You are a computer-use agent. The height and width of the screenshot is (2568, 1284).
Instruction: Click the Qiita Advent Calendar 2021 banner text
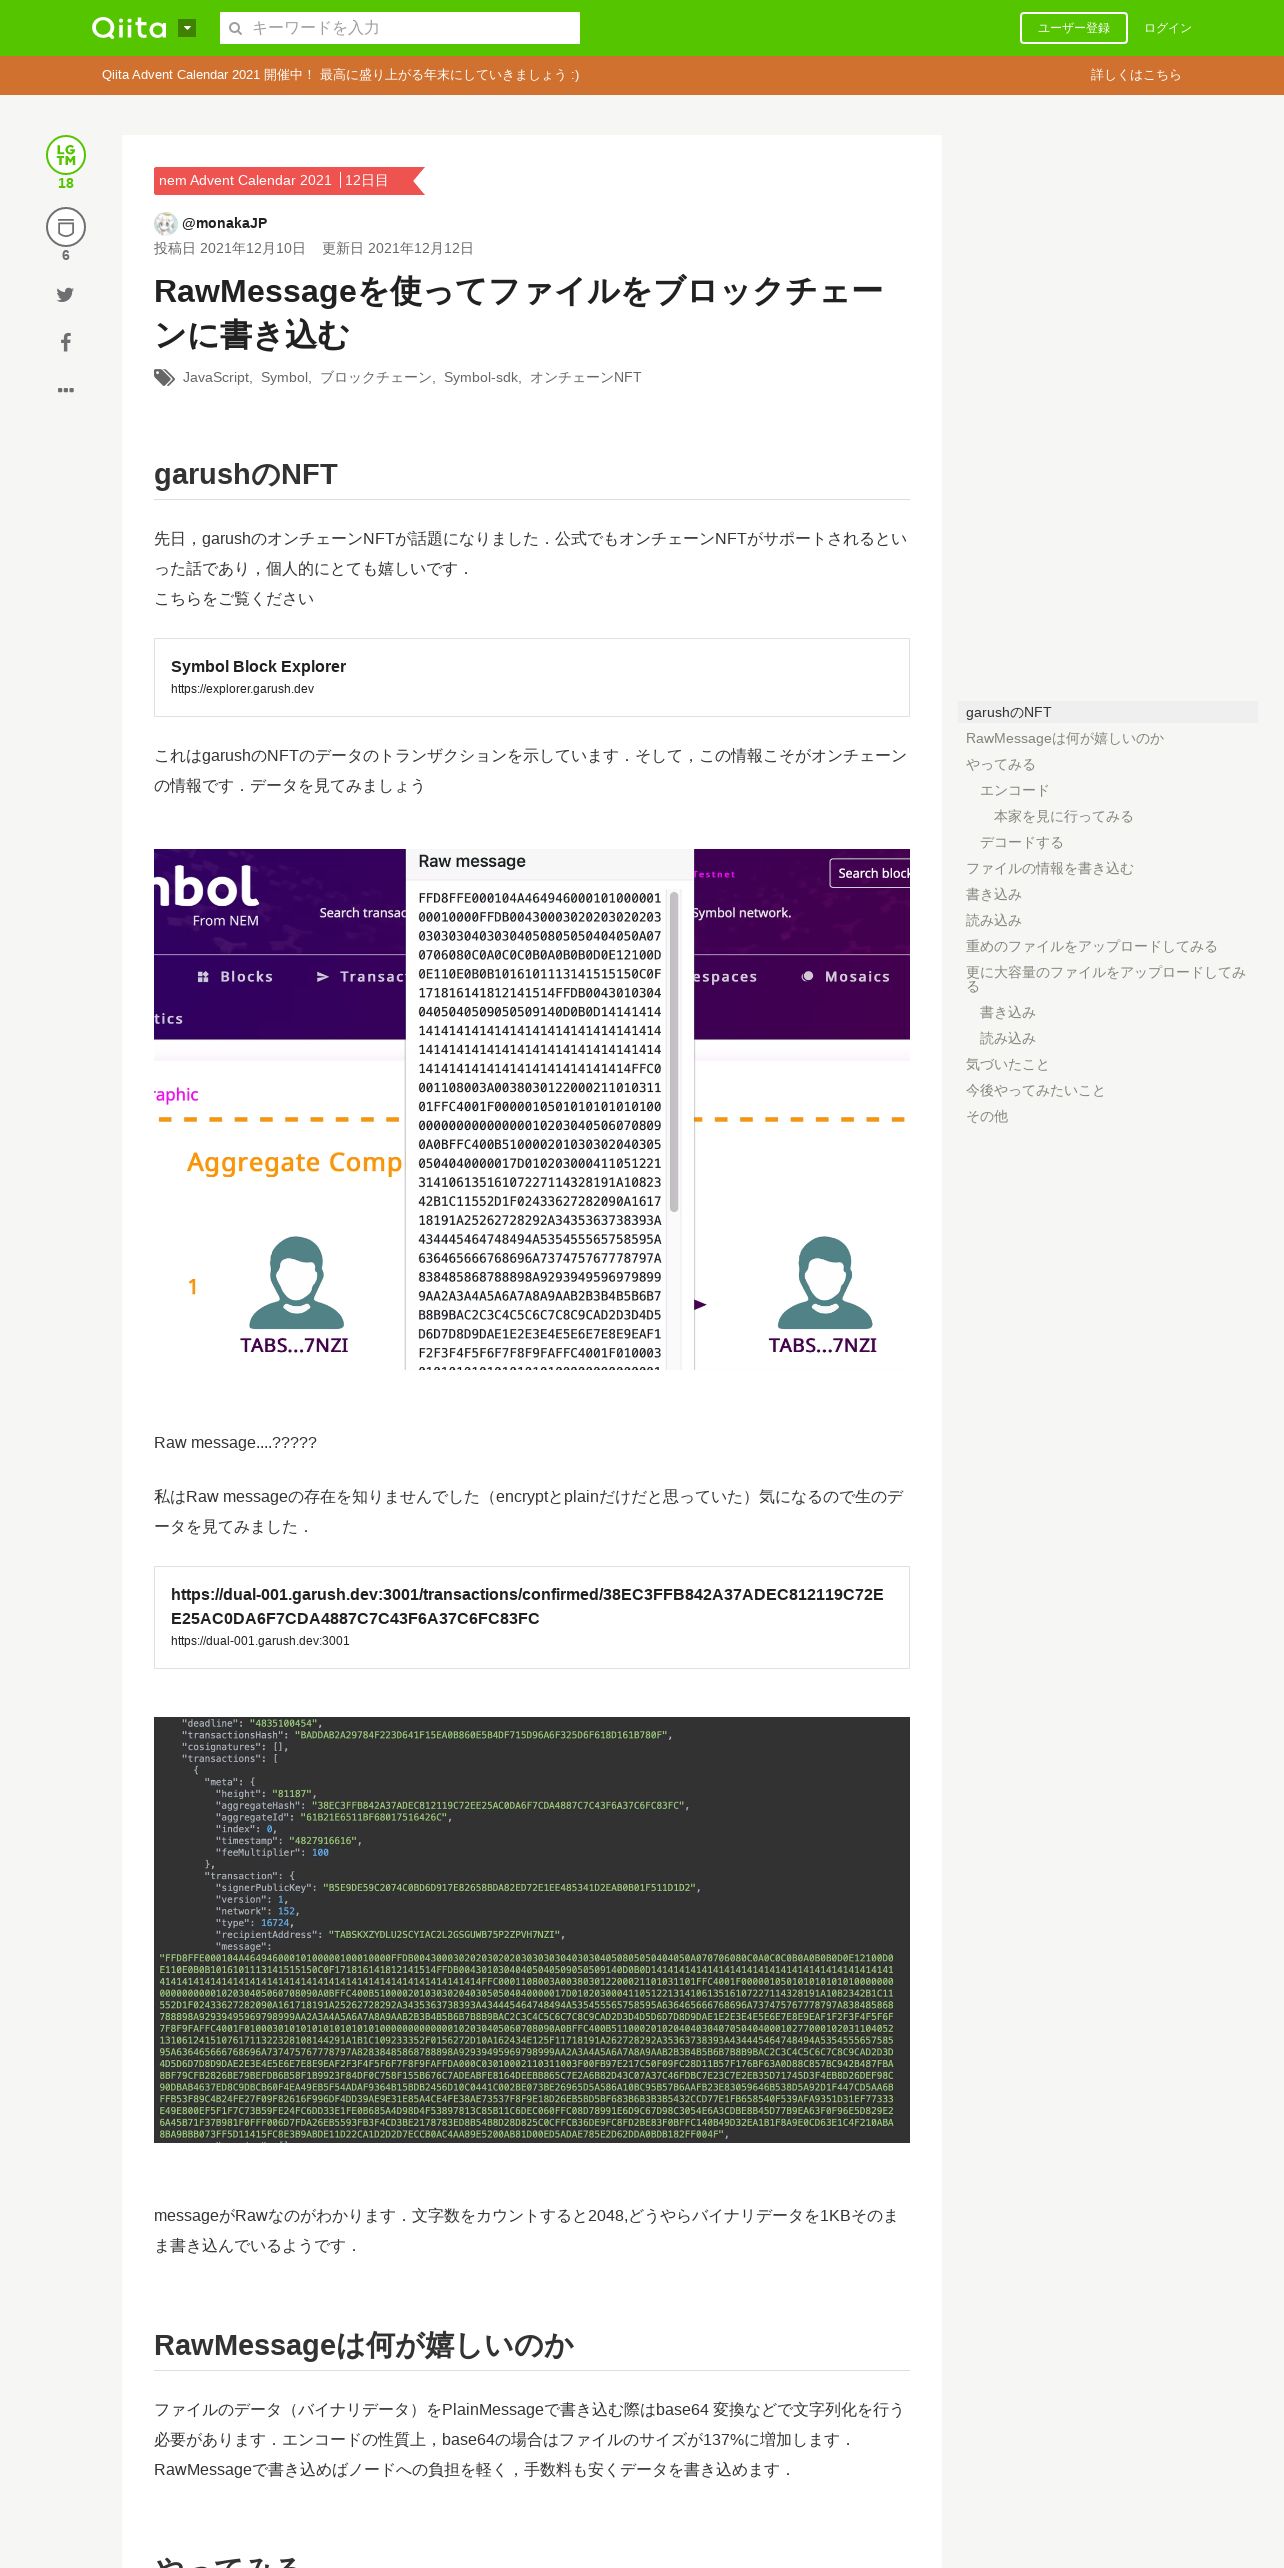(340, 75)
